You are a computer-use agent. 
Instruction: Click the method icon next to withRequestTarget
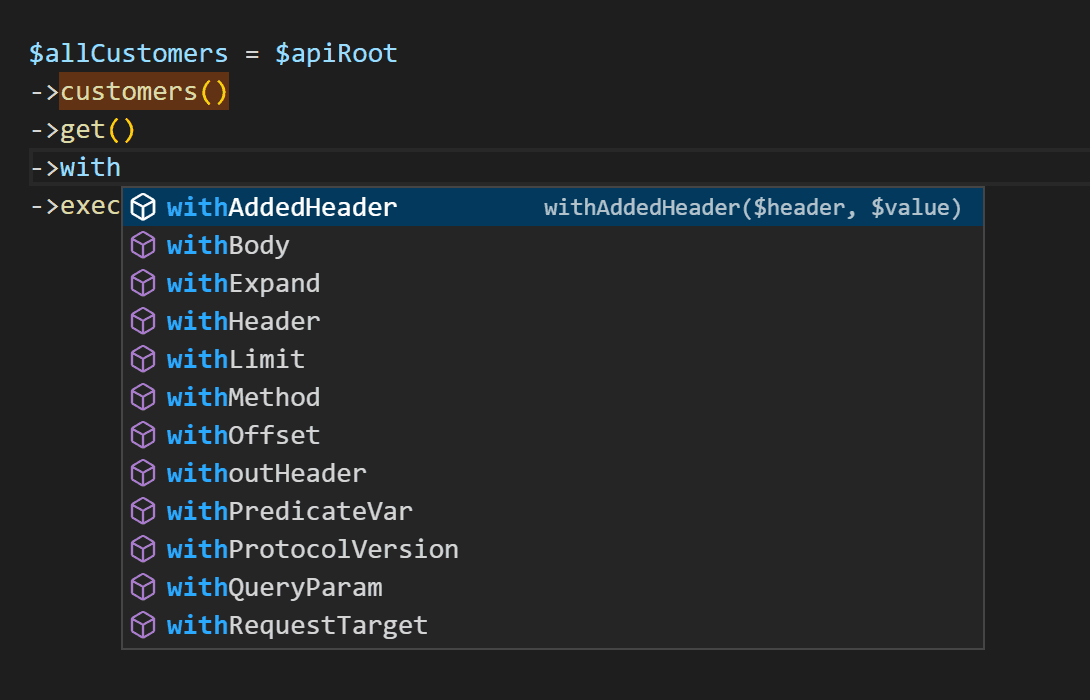144,626
